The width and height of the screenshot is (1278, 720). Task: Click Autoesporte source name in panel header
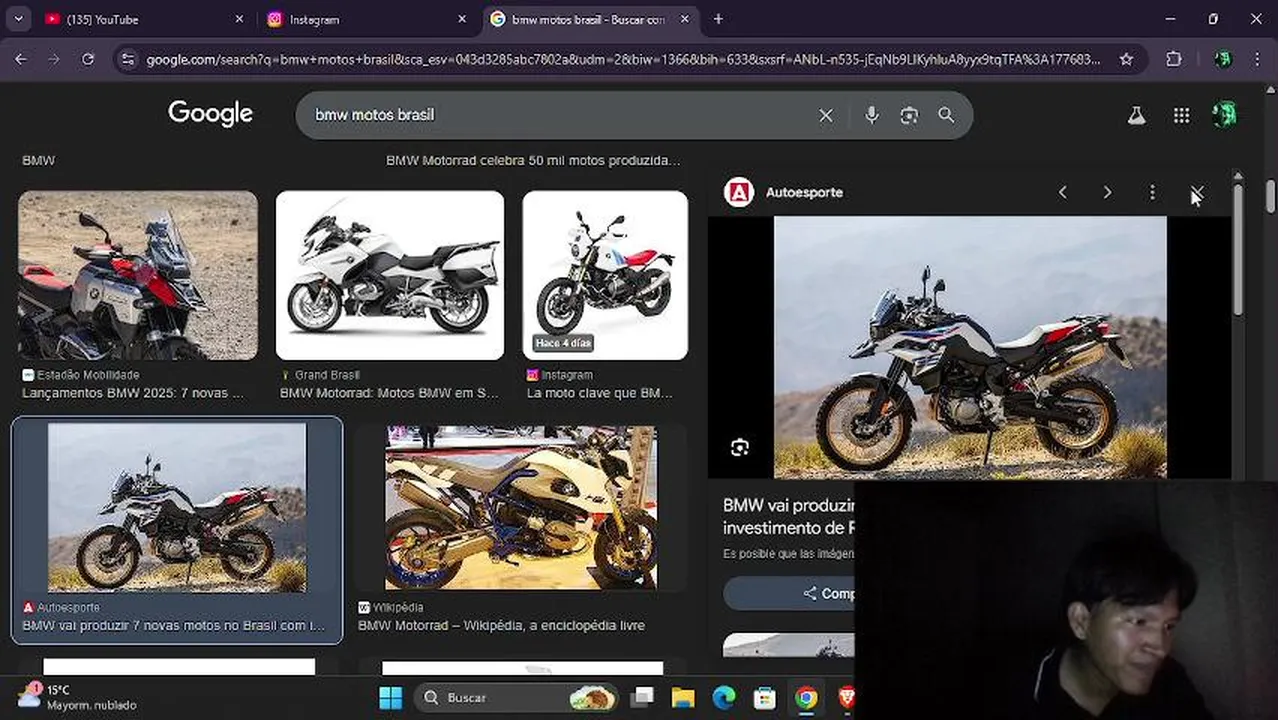pyautogui.click(x=804, y=192)
